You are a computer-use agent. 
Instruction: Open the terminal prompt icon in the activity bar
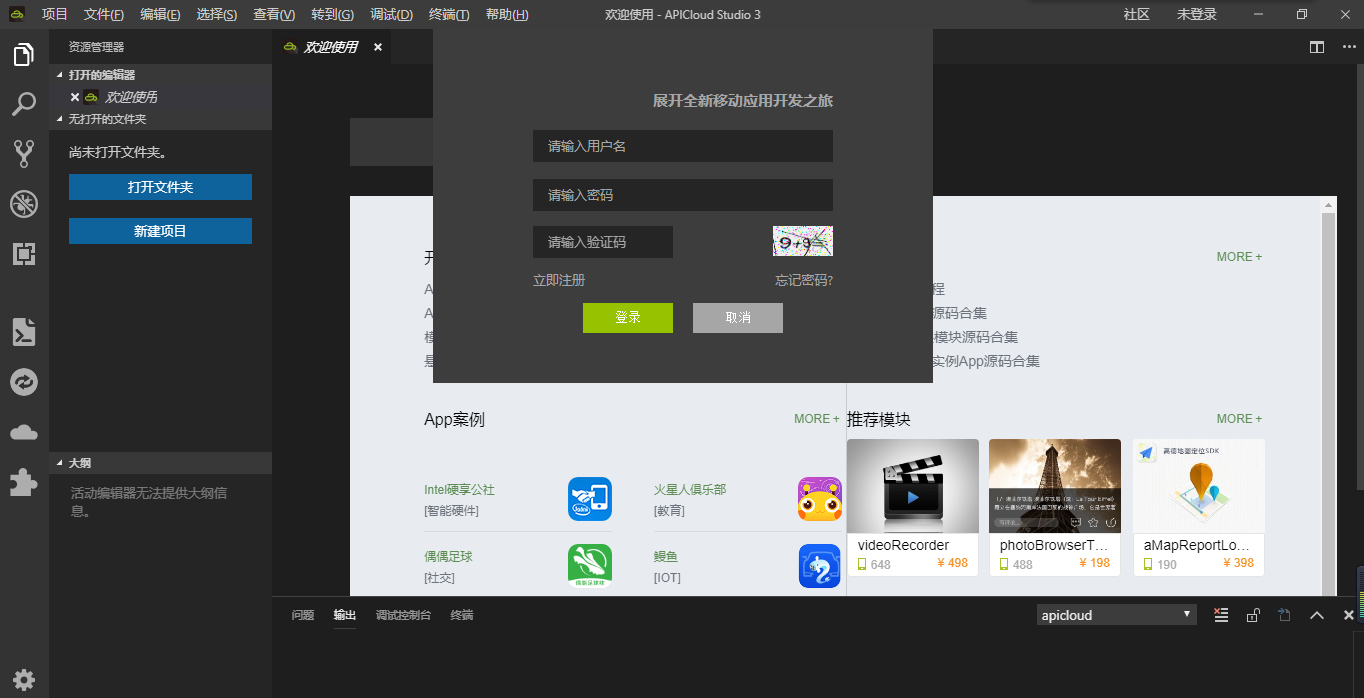[24, 332]
